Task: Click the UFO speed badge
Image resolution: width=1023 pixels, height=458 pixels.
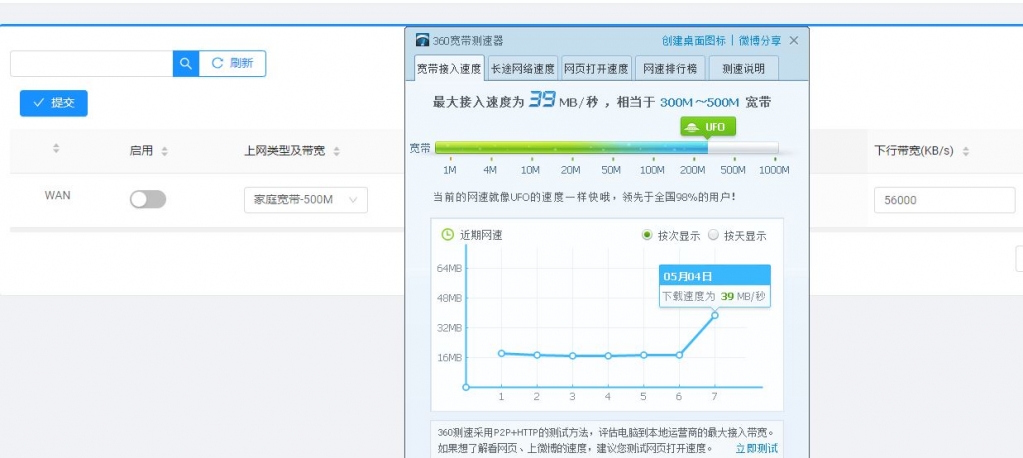Action: [708, 127]
